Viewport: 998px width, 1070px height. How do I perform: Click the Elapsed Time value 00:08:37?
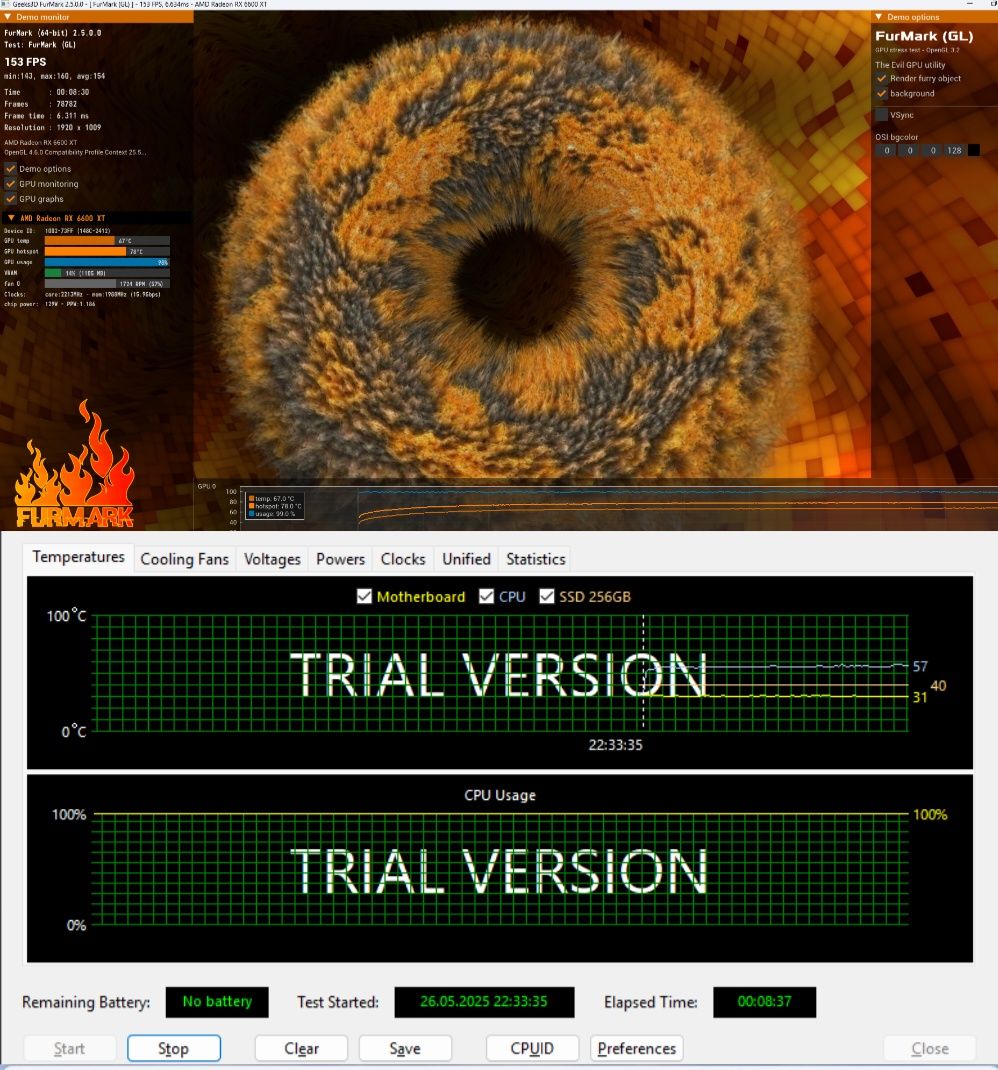point(765,1002)
